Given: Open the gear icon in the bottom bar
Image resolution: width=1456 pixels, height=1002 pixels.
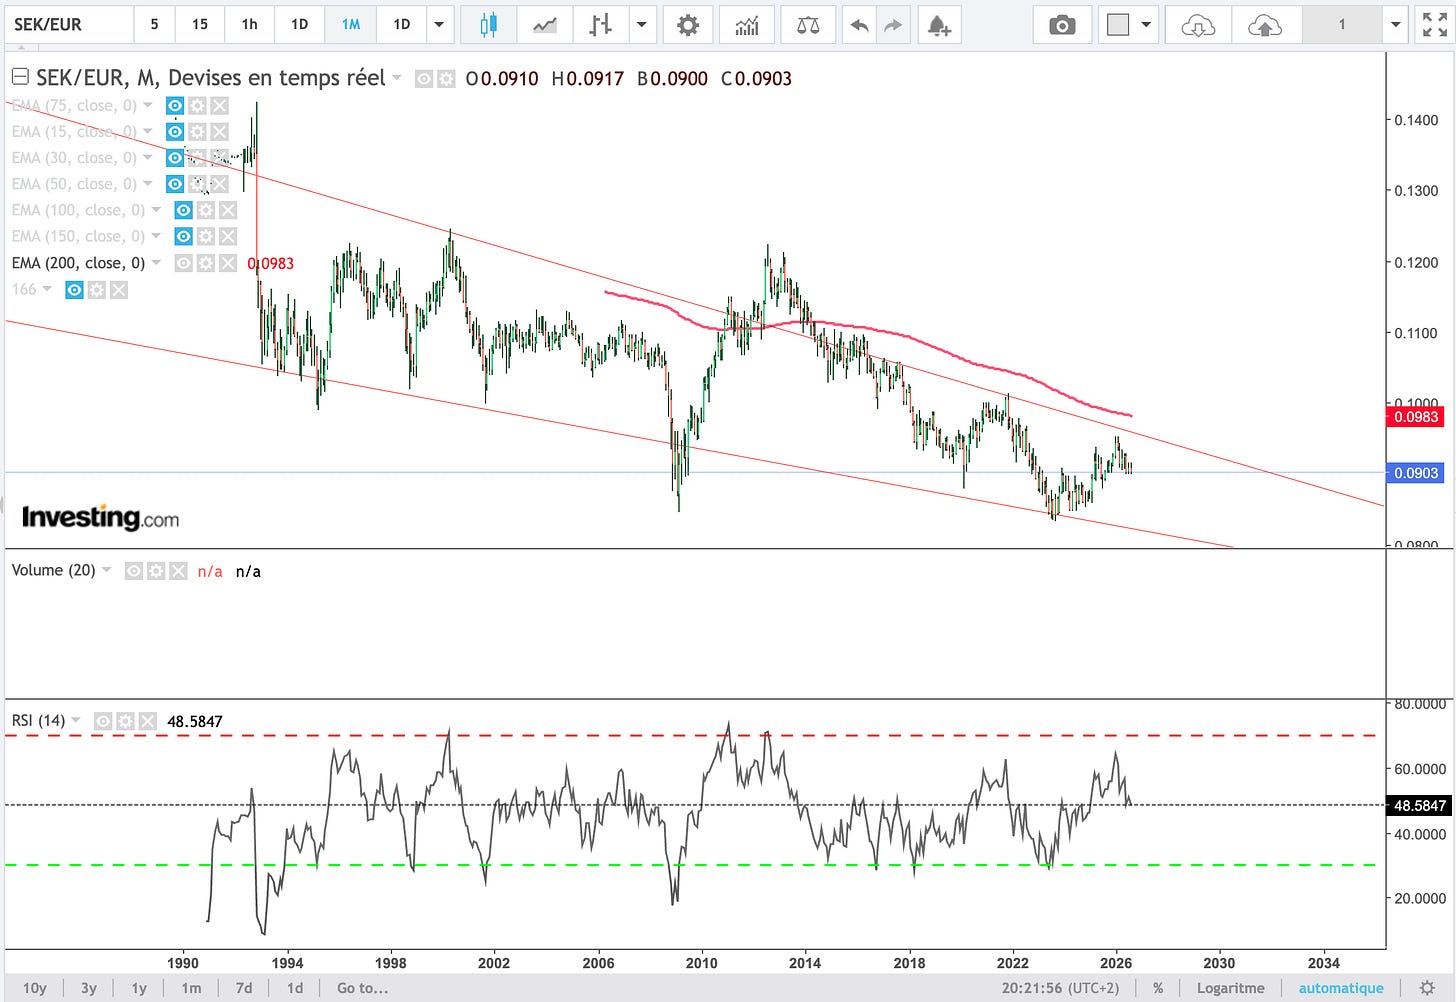Looking at the screenshot, I should [1428, 988].
